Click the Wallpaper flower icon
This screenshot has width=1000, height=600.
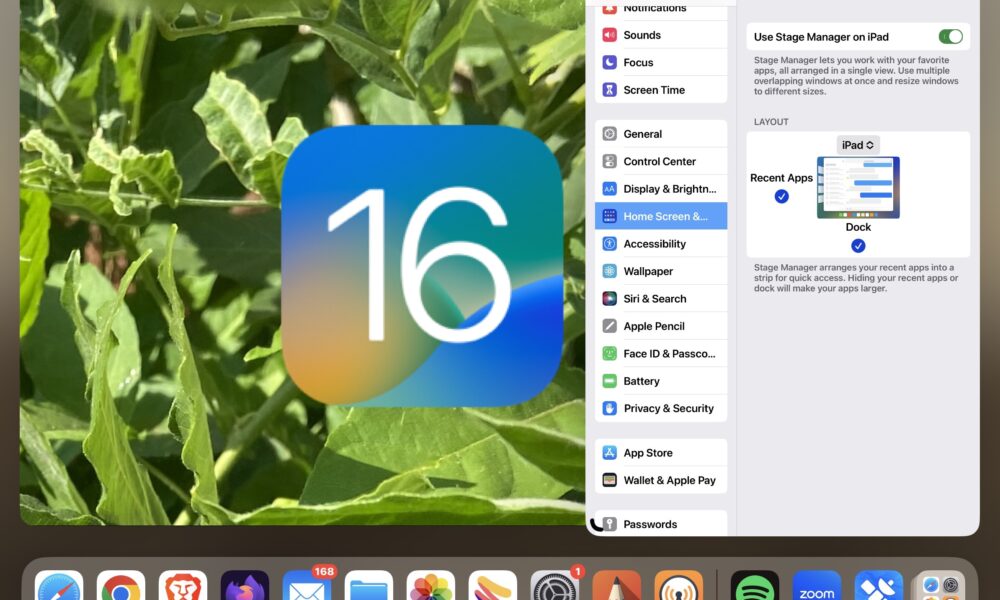point(610,271)
